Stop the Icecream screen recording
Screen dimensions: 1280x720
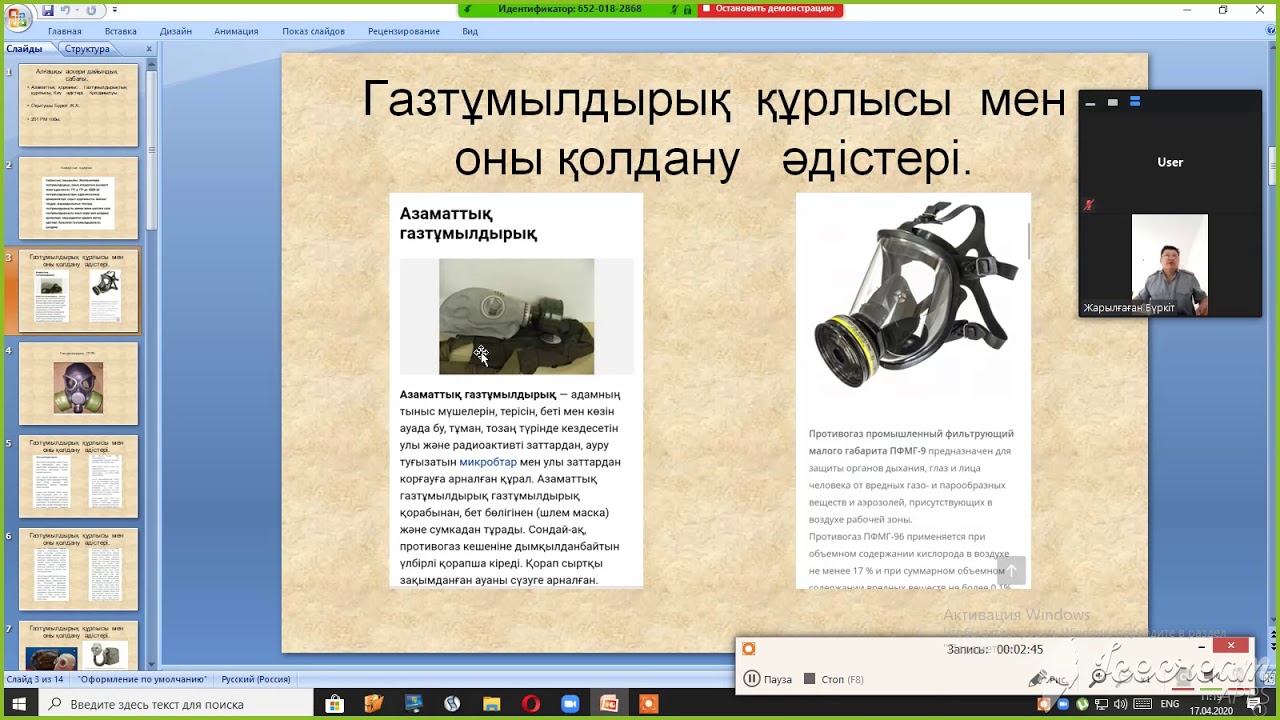click(833, 679)
